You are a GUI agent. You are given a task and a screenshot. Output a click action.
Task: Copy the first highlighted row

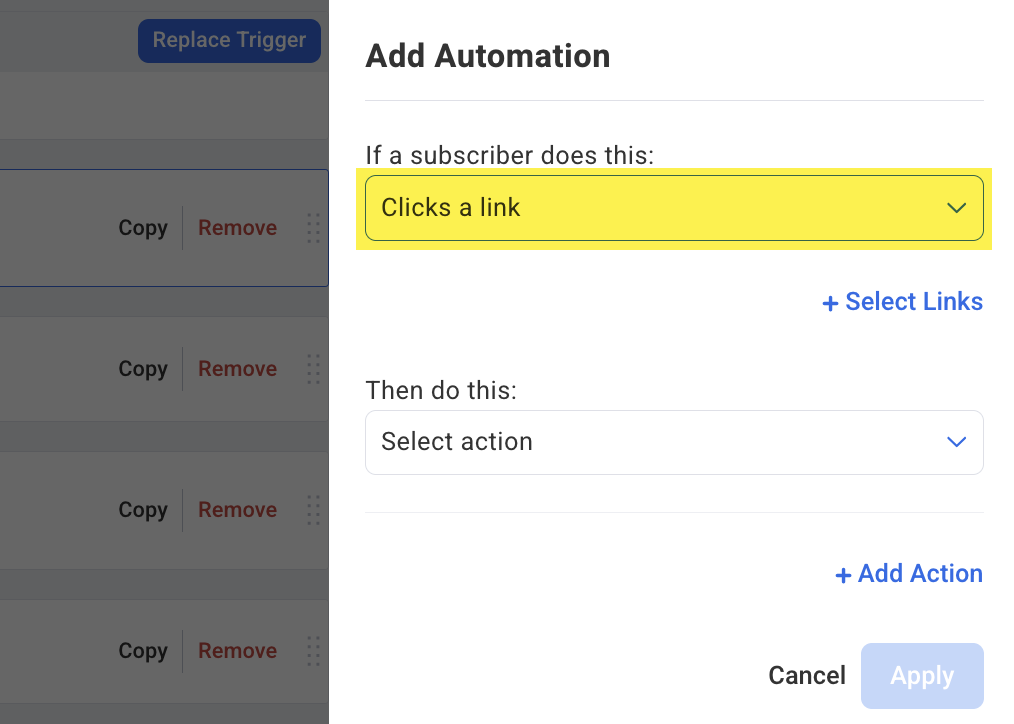click(x=143, y=228)
